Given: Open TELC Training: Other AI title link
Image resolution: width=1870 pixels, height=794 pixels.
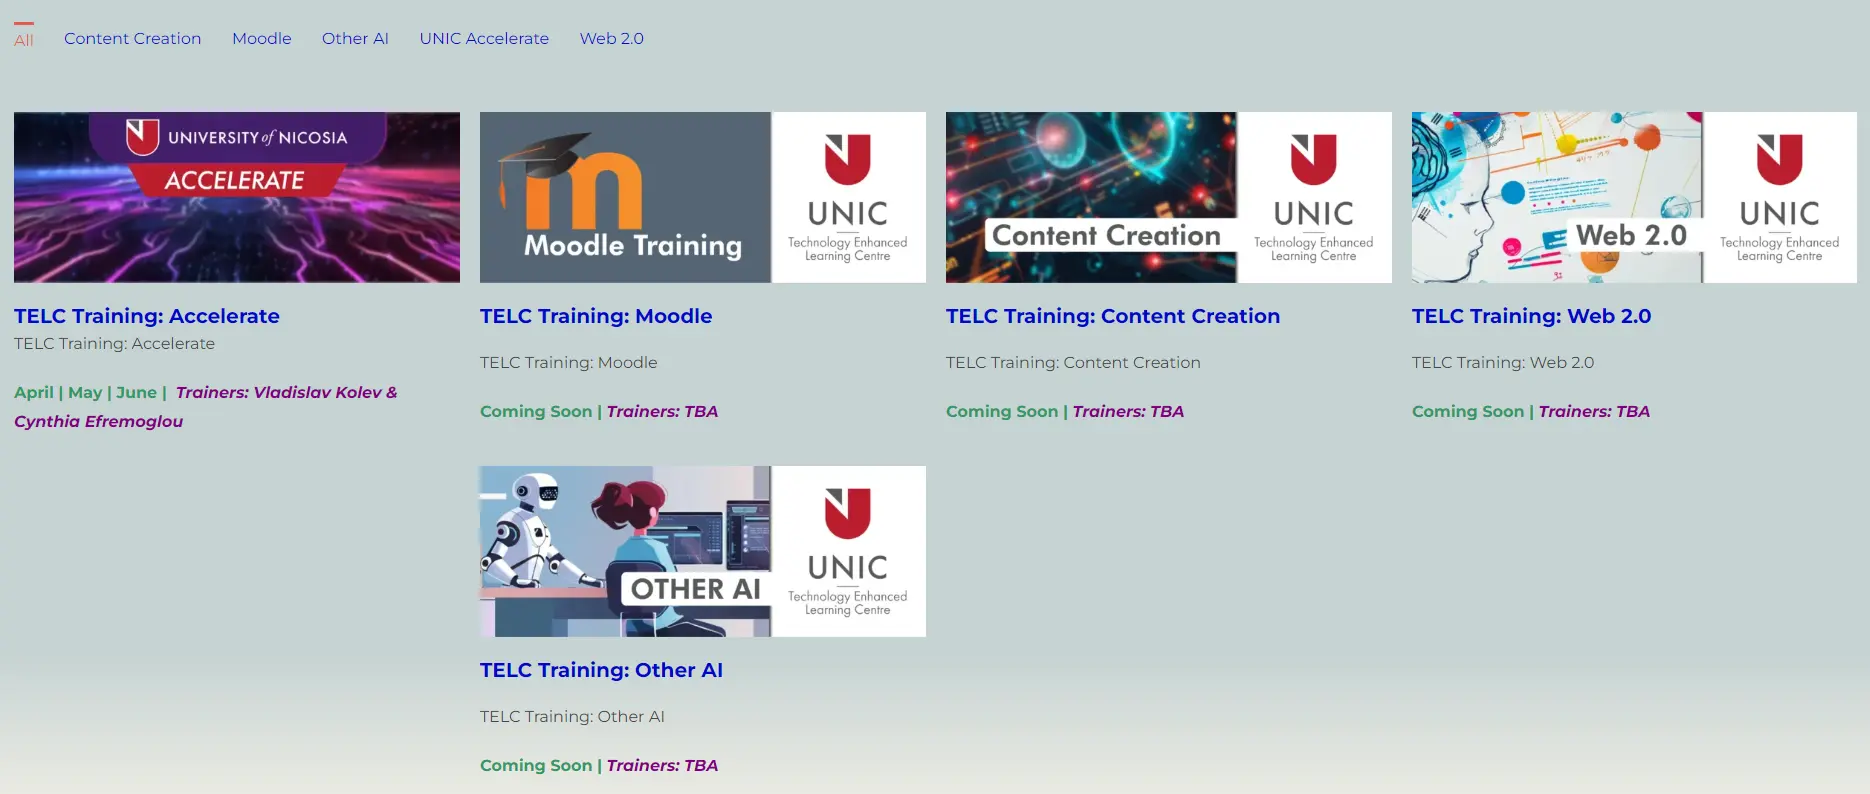Looking at the screenshot, I should pyautogui.click(x=601, y=670).
